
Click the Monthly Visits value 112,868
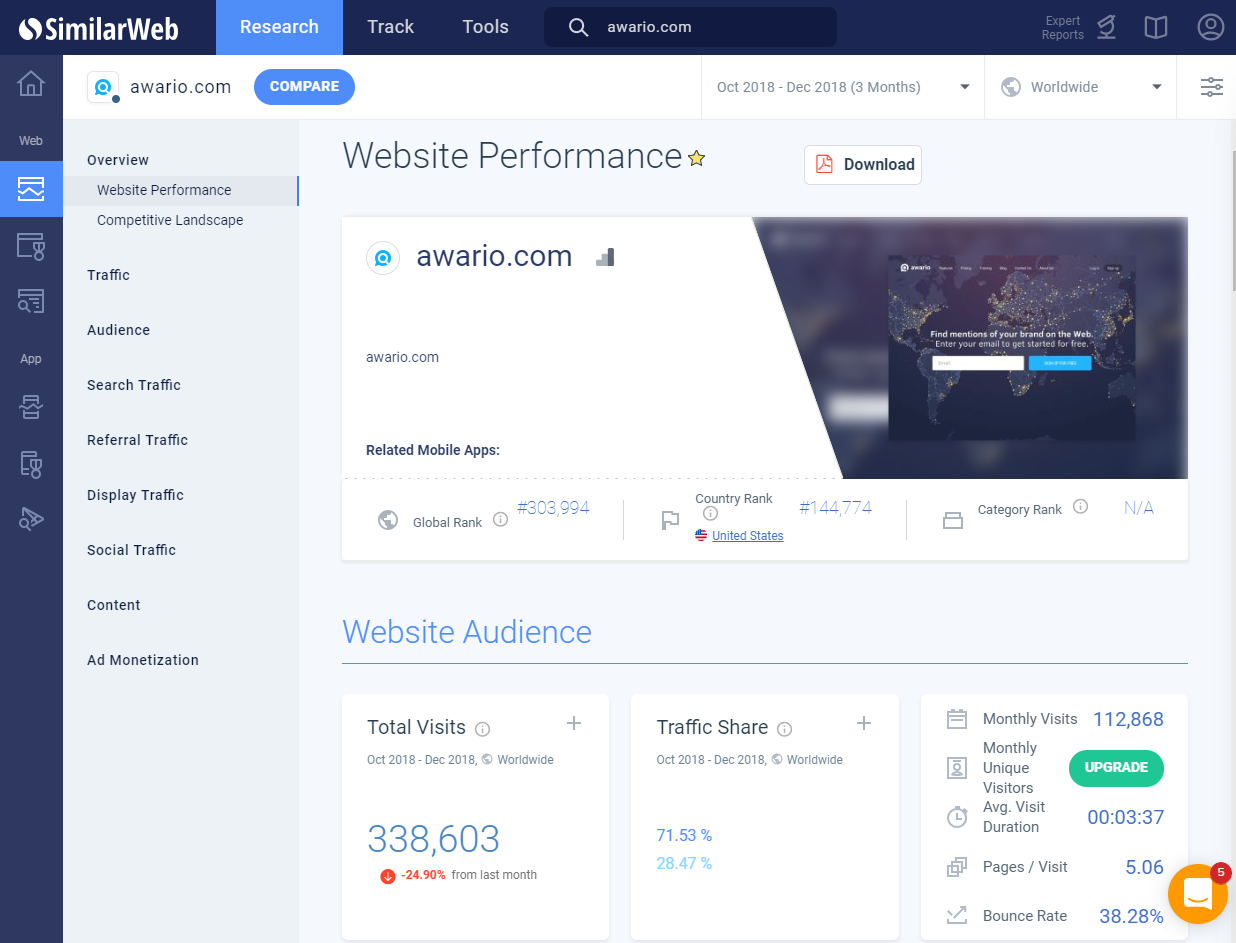pyautogui.click(x=1128, y=719)
